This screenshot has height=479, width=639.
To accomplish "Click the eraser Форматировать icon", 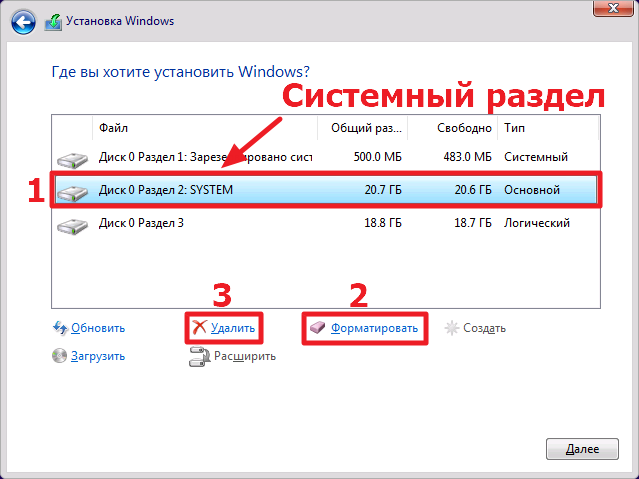I will (317, 327).
